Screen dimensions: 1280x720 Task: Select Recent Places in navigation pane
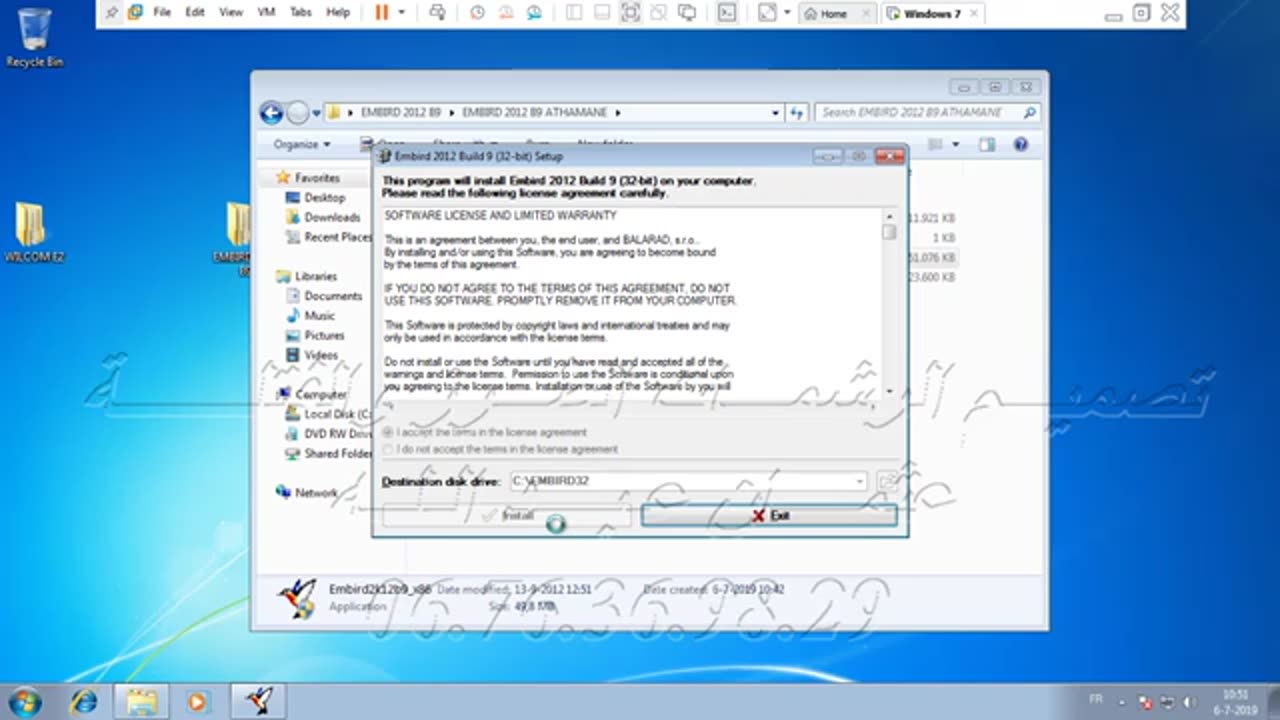click(337, 237)
